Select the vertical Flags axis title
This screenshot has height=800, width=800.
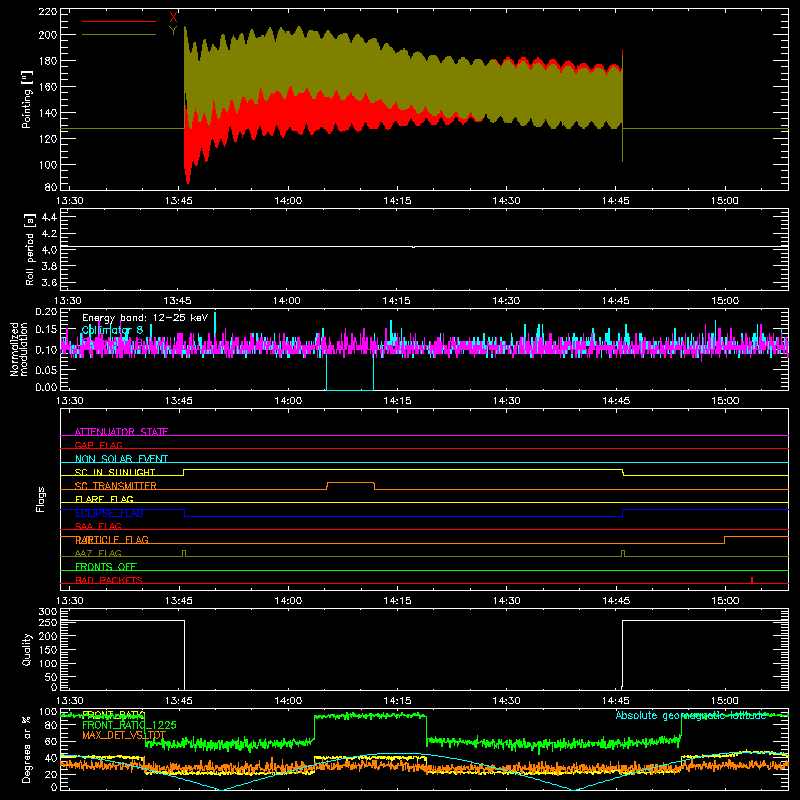tap(40, 499)
